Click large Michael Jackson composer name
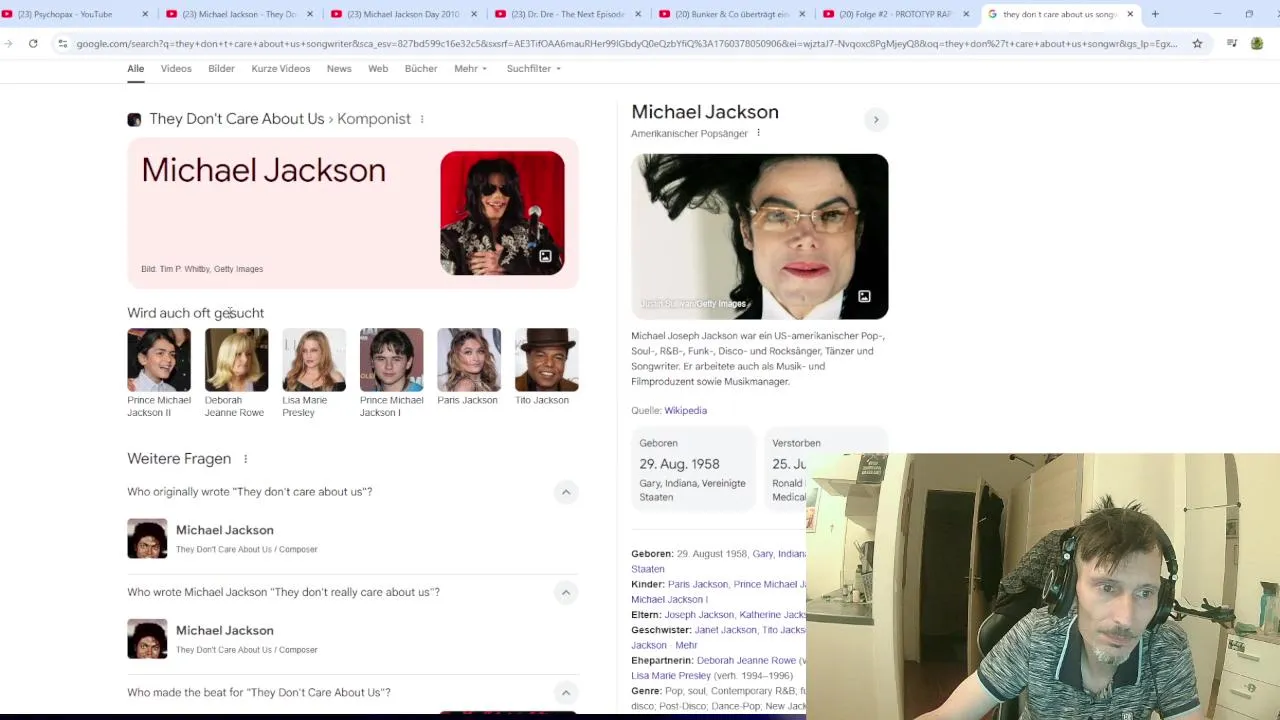The height and width of the screenshot is (720, 1280). click(x=263, y=170)
